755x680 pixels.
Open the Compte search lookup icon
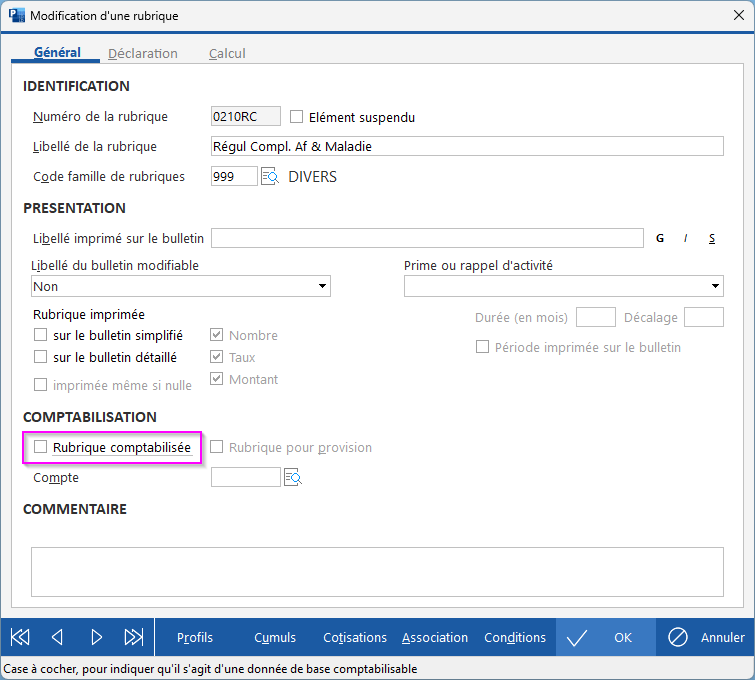point(292,478)
